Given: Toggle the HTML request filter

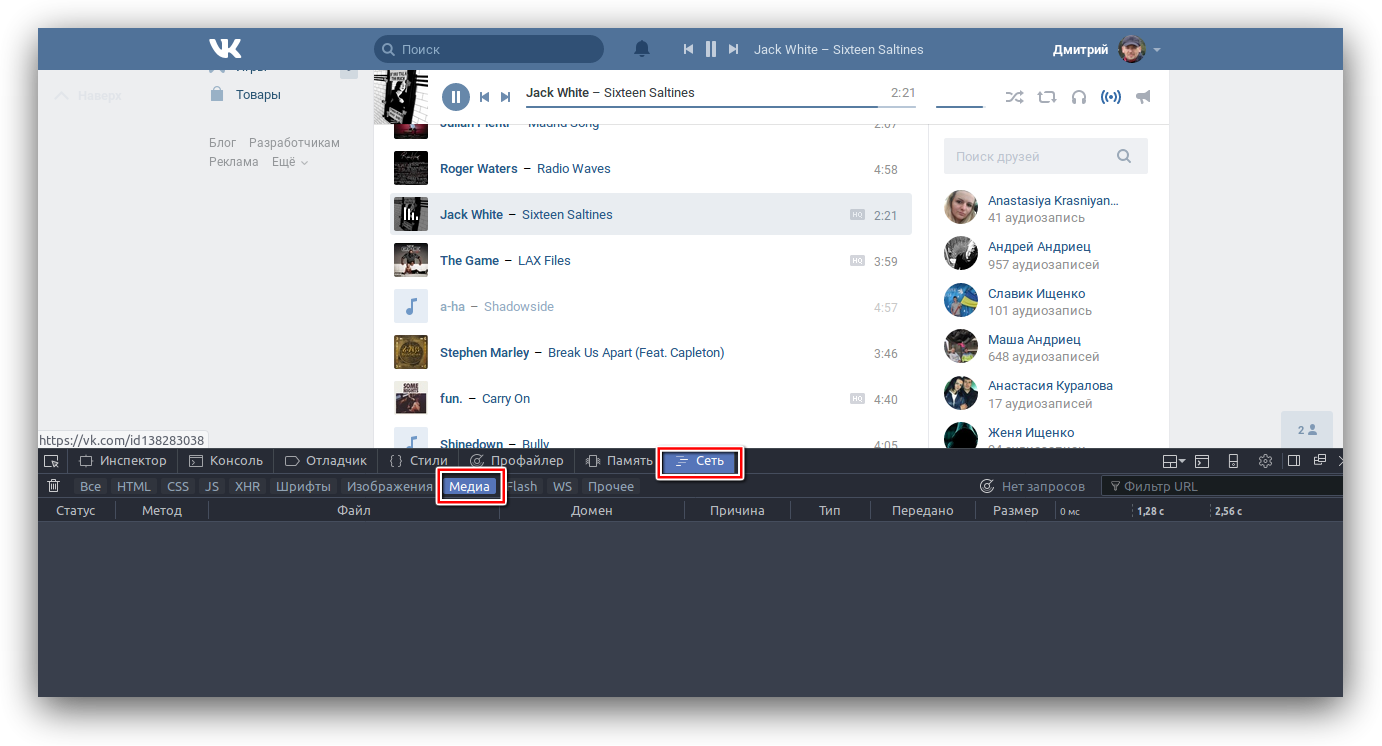Looking at the screenshot, I should coord(133,486).
